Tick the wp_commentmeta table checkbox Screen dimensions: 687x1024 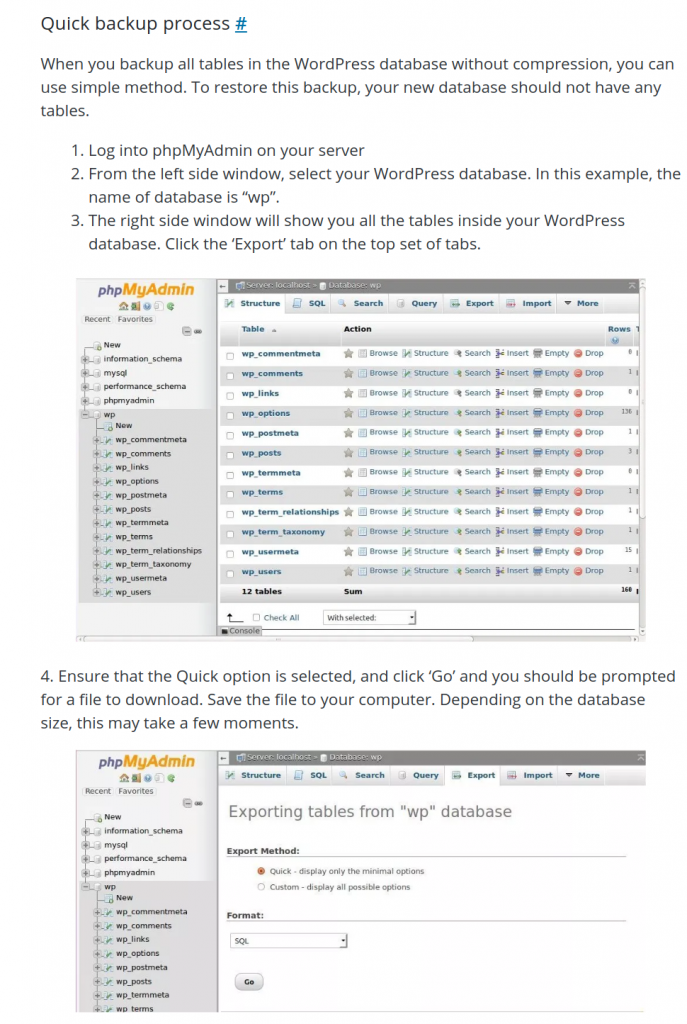click(x=230, y=356)
